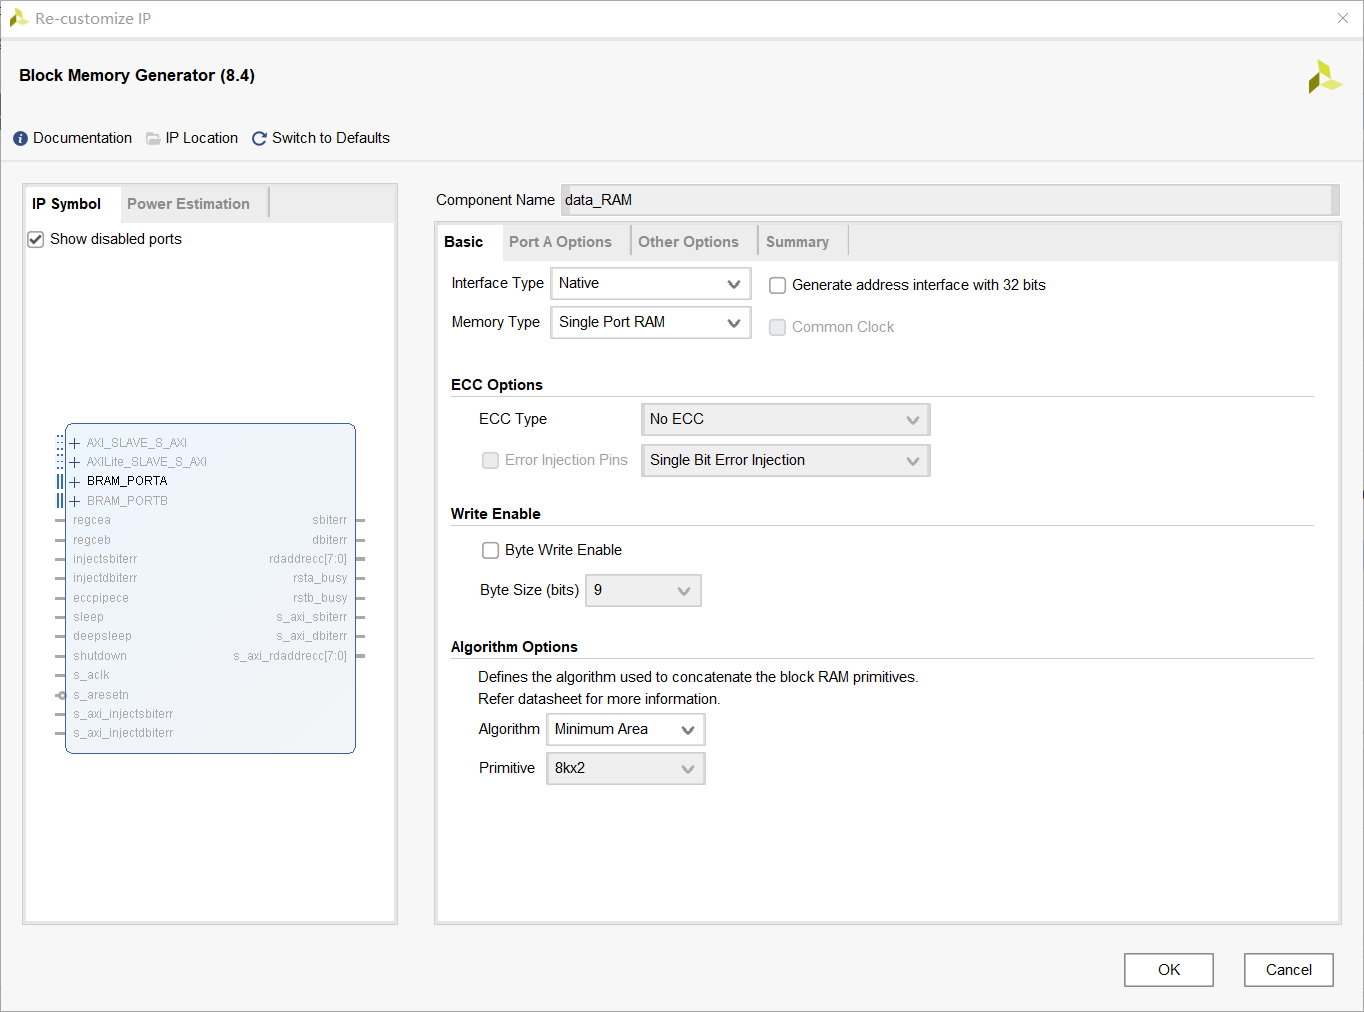Image resolution: width=1364 pixels, height=1012 pixels.
Task: Click the injectsbiterr port label
Action: [x=105, y=559]
